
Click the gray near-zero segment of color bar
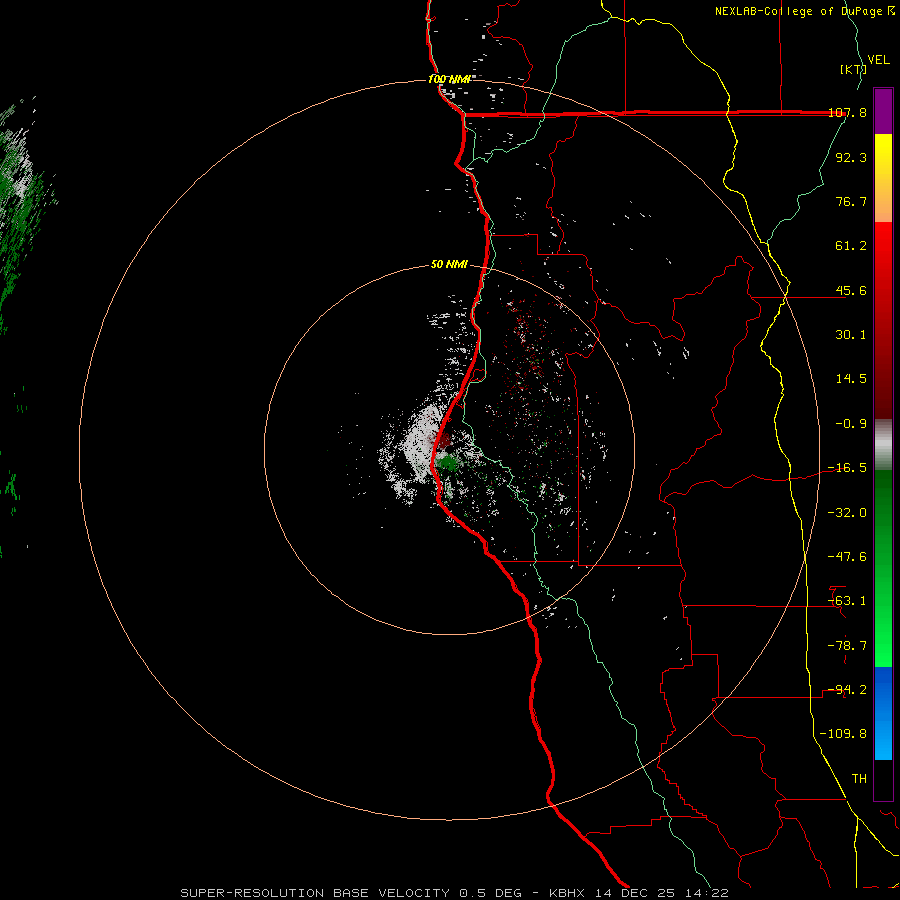[883, 445]
